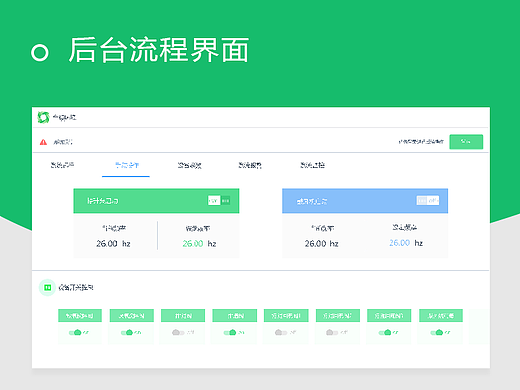This screenshot has width=520, height=390.
Task: Toggle the switch in the fourth device card
Action: click(230, 332)
